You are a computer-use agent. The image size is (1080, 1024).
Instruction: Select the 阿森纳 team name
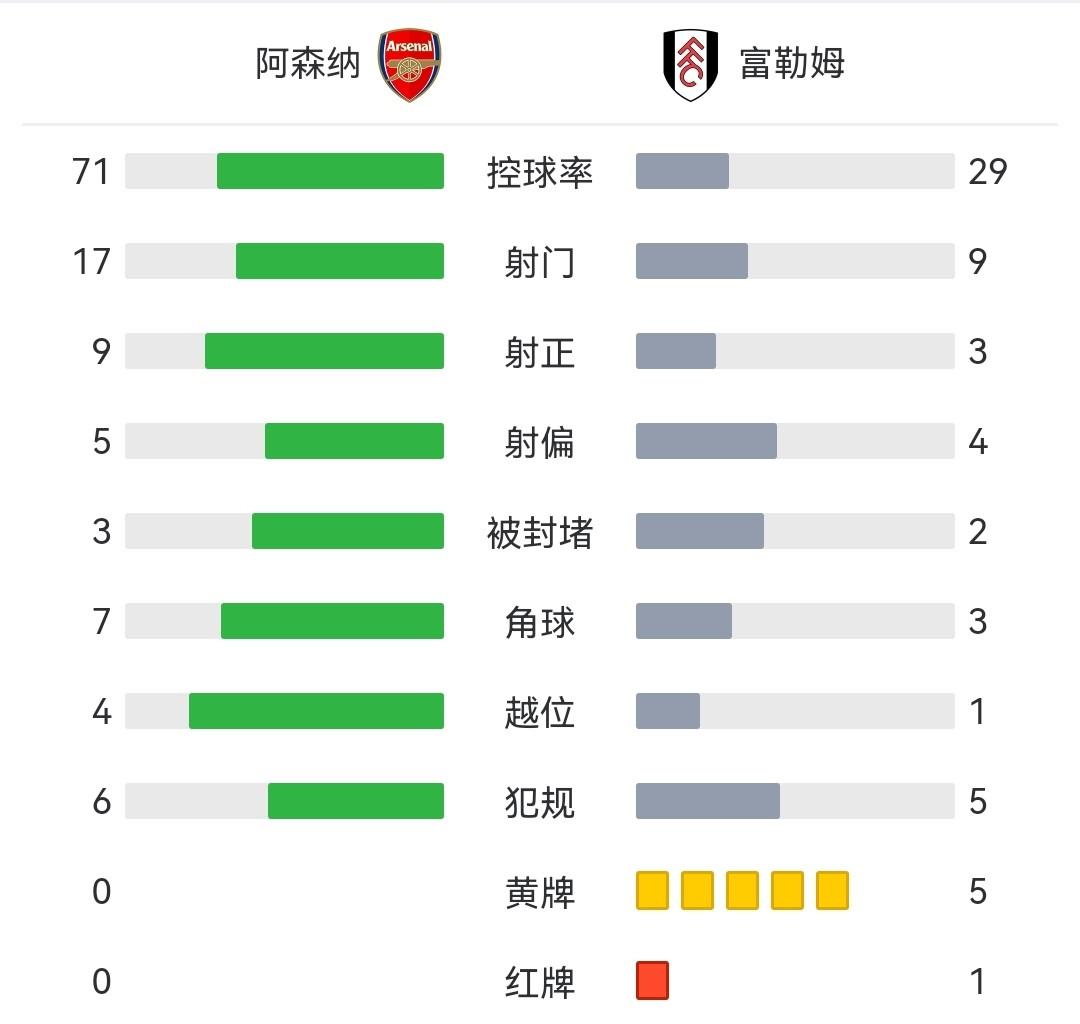click(x=307, y=64)
